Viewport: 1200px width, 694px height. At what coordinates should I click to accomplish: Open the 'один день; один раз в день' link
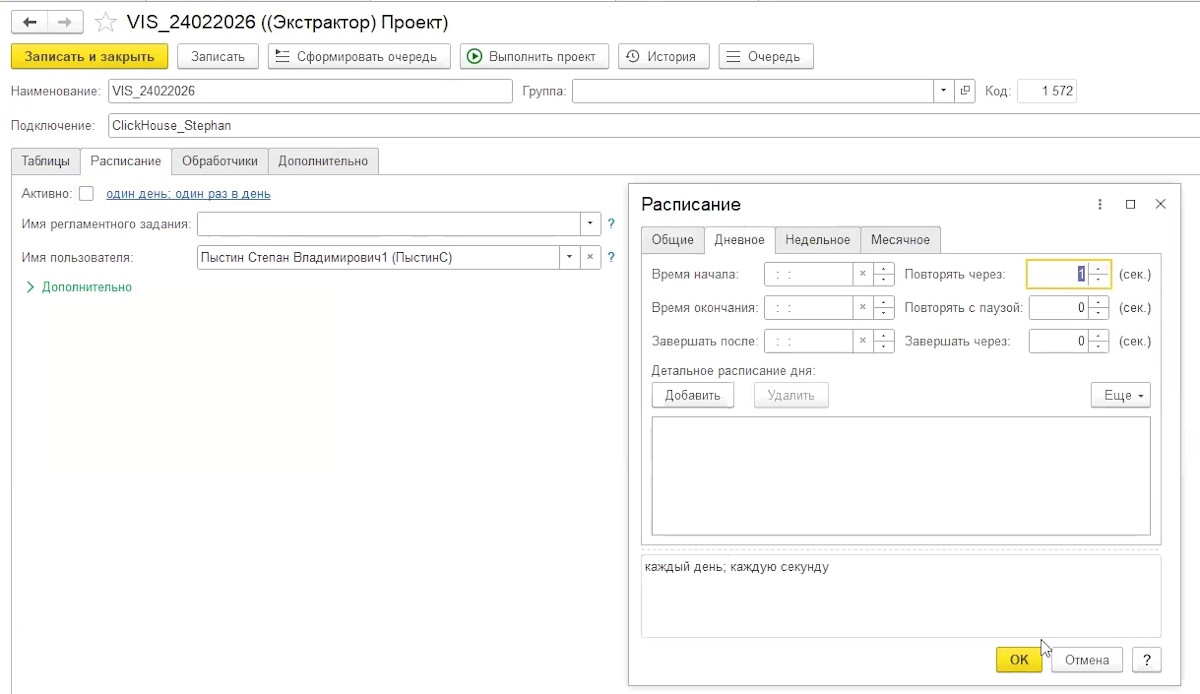(x=188, y=194)
